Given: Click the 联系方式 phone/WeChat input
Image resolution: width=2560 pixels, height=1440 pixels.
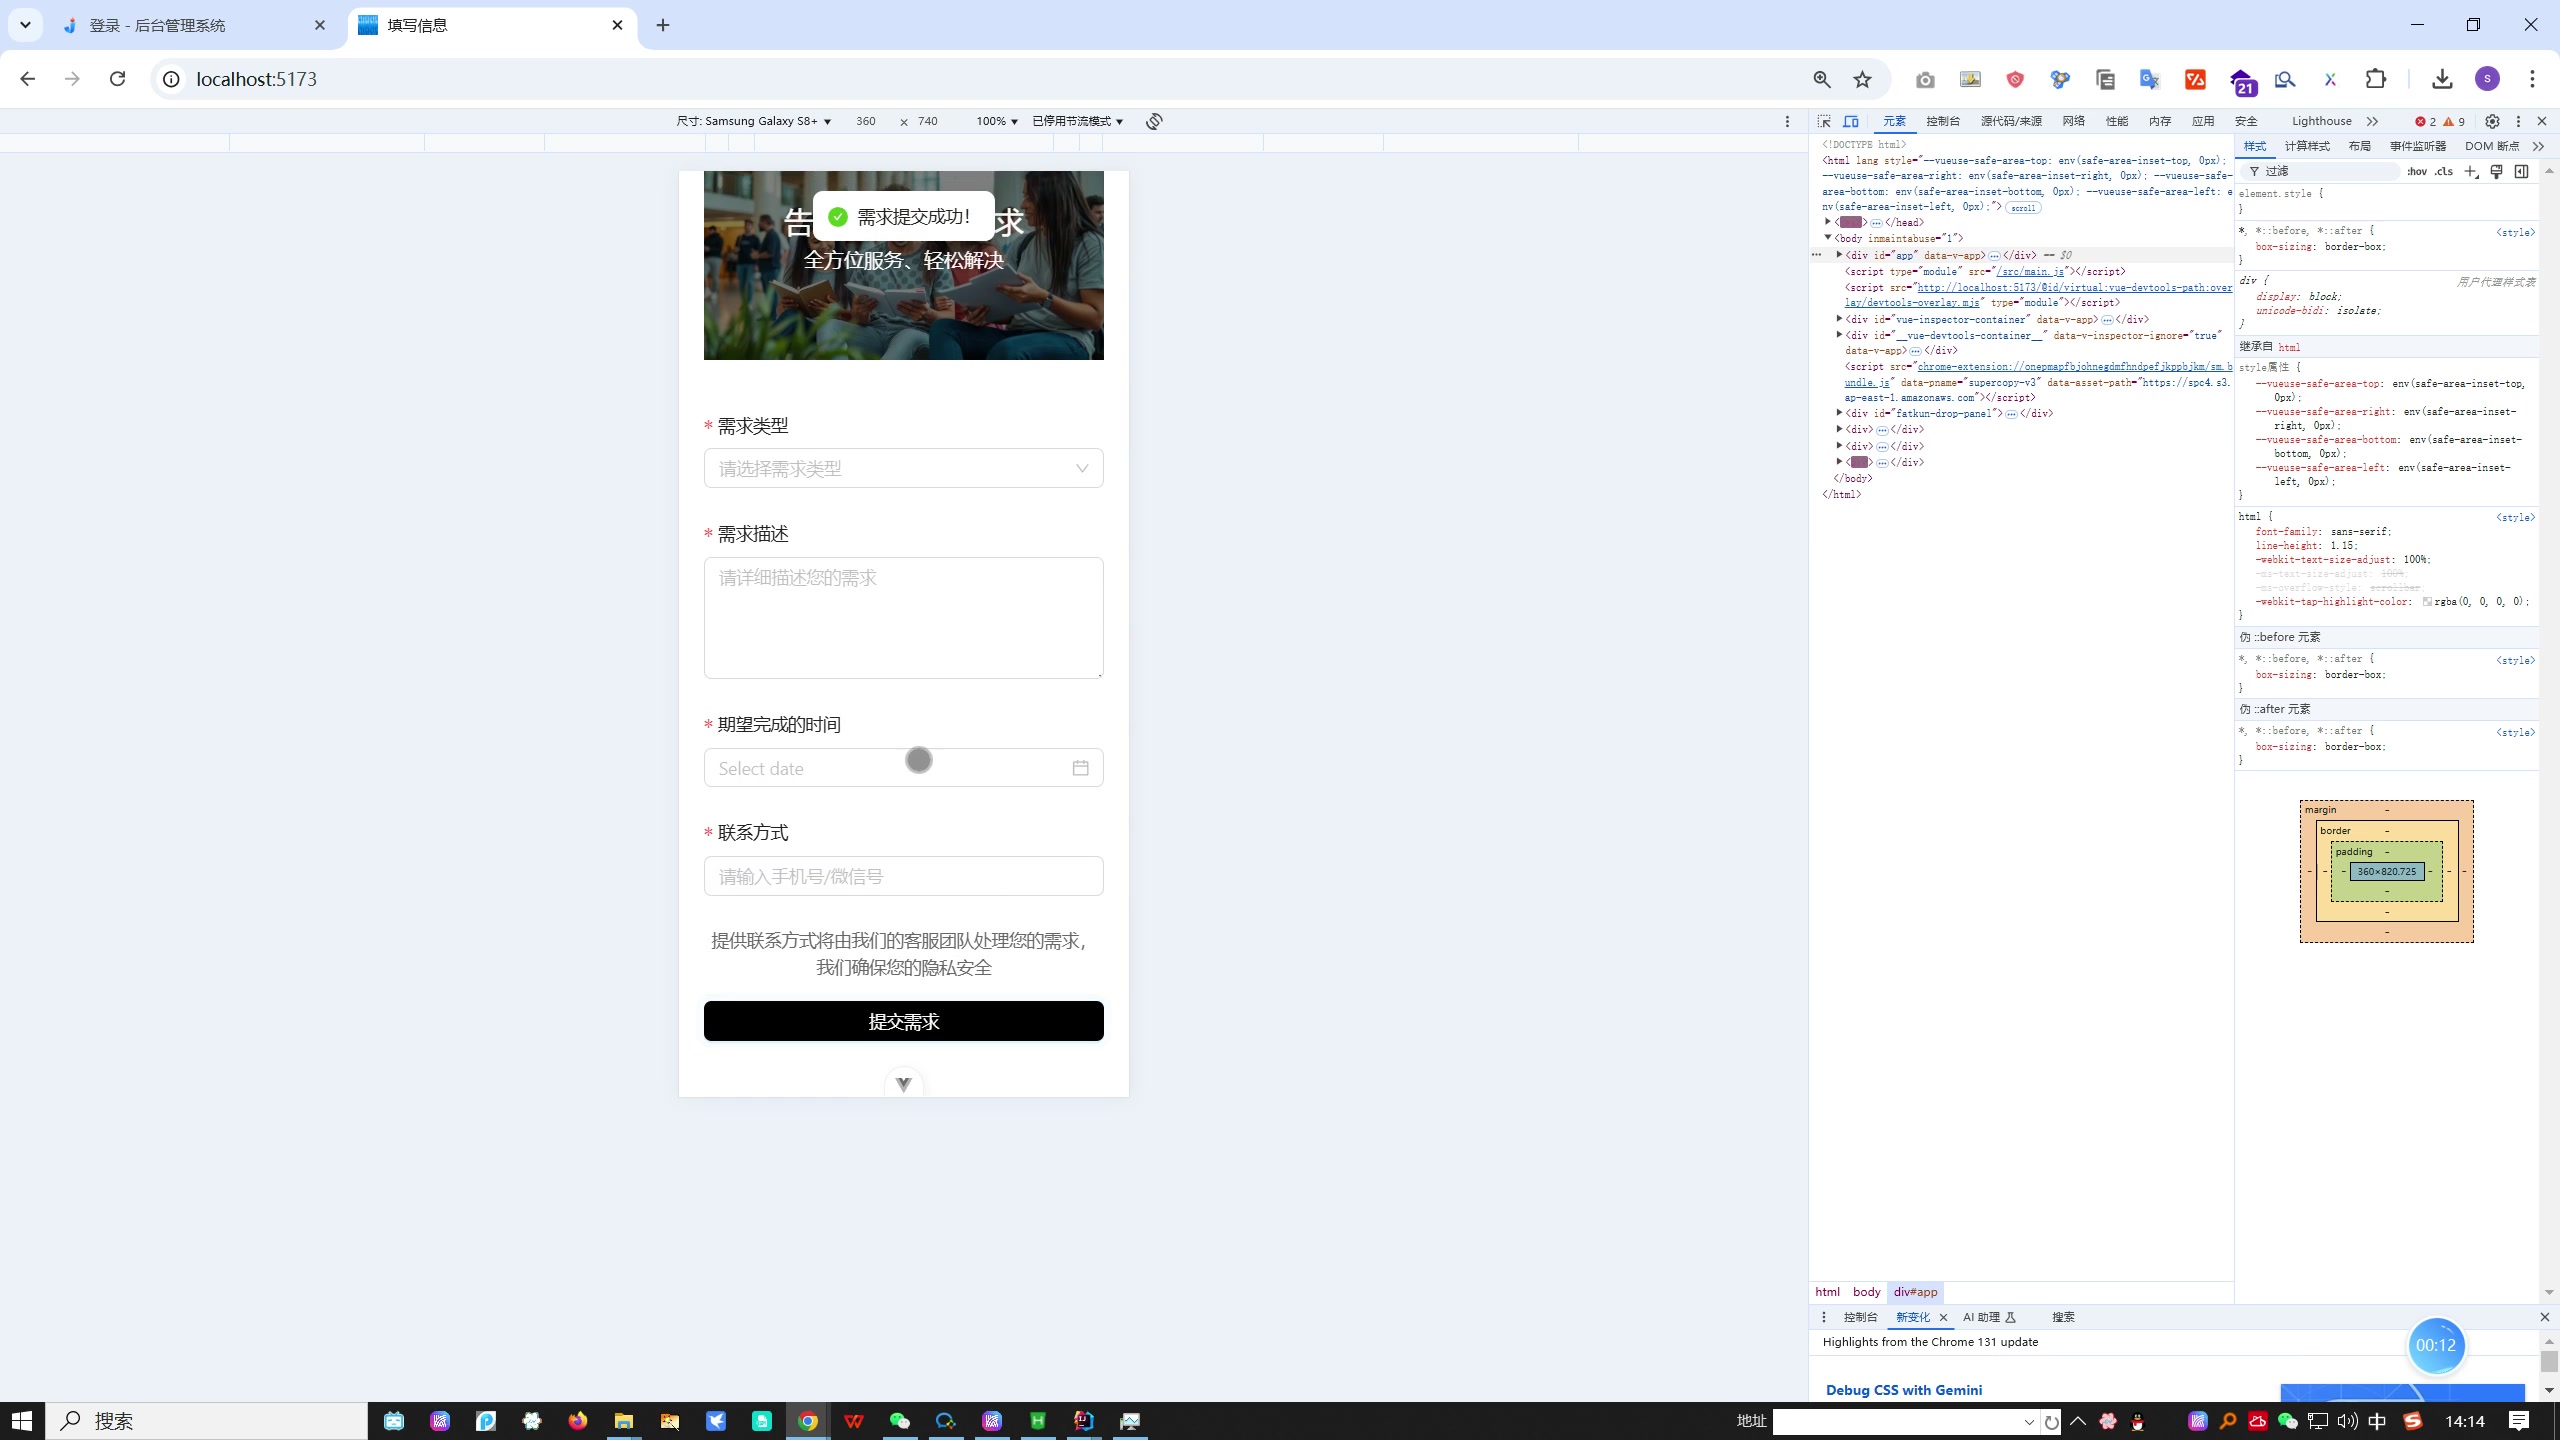Looking at the screenshot, I should 903,876.
